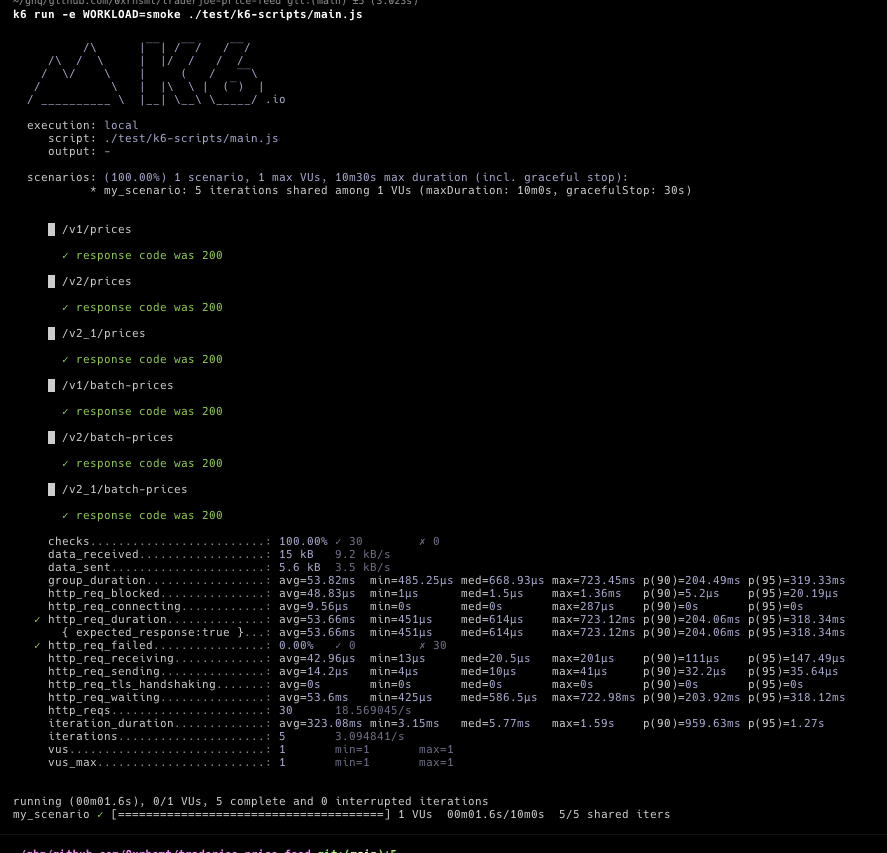This screenshot has height=853, width=887.
Task: Click the '✗ 0' failures count in checks row
Action: [x=429, y=542]
